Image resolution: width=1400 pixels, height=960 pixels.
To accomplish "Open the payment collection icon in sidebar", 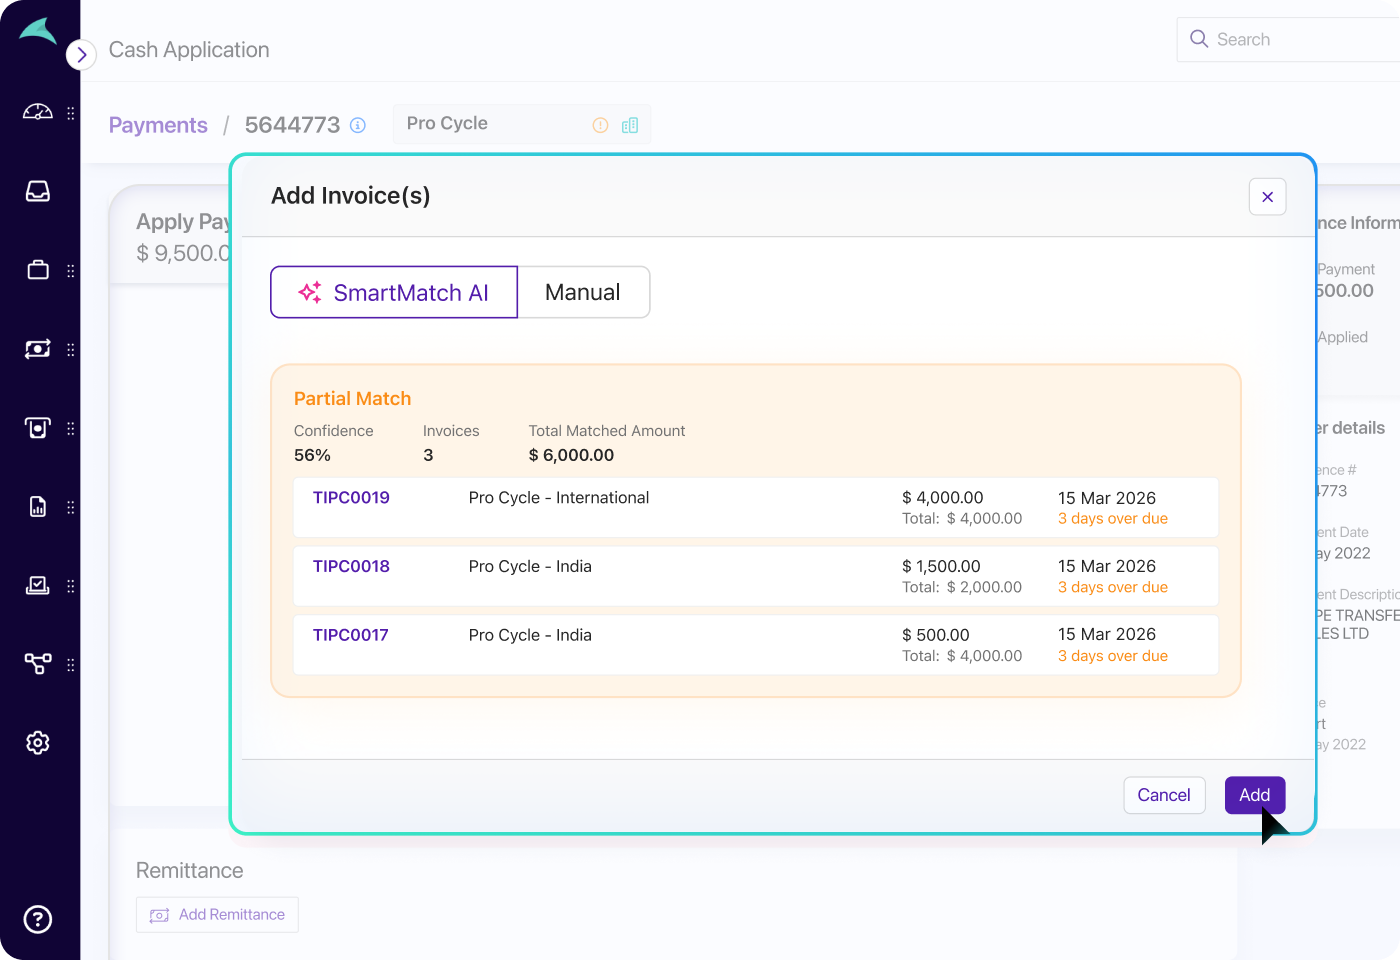I will coord(38,428).
